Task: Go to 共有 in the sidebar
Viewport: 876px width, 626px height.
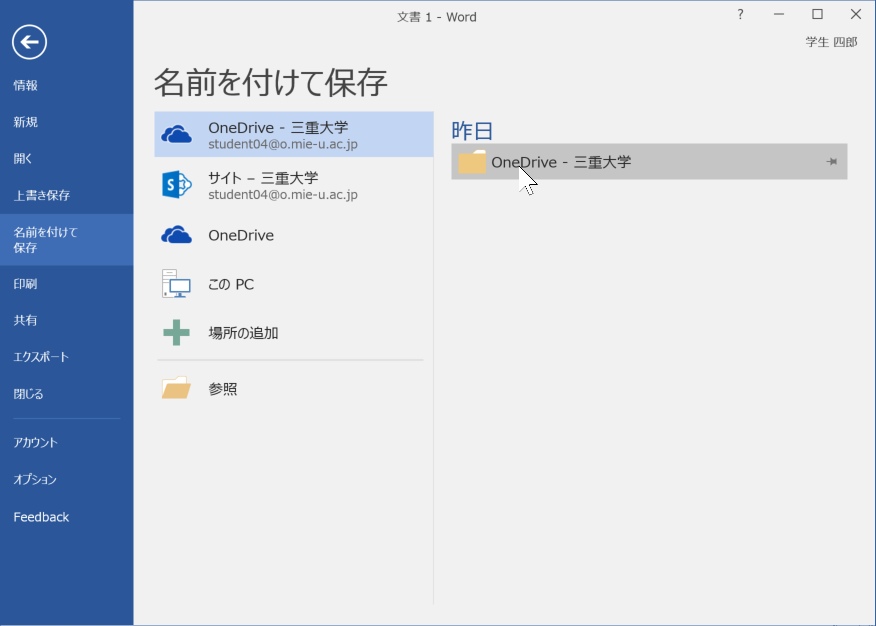Action: coord(25,321)
